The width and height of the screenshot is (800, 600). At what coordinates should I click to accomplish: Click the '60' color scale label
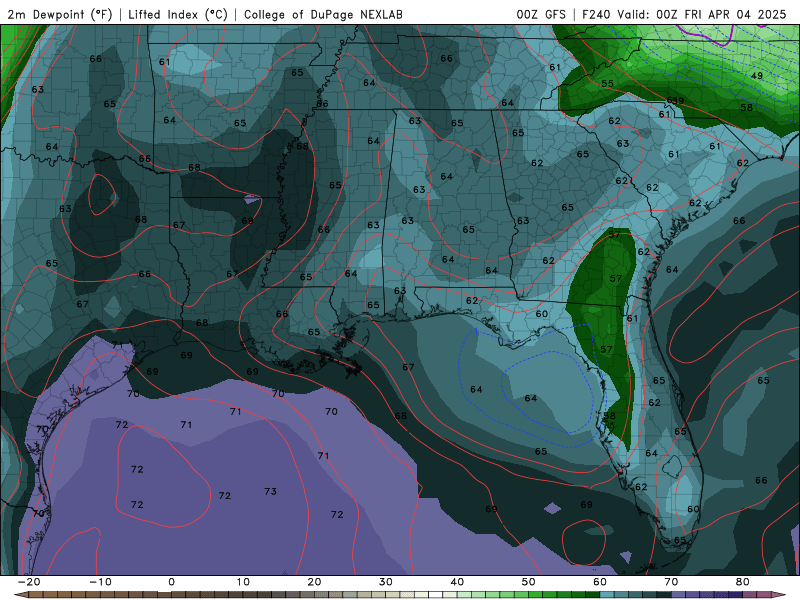[x=600, y=582]
